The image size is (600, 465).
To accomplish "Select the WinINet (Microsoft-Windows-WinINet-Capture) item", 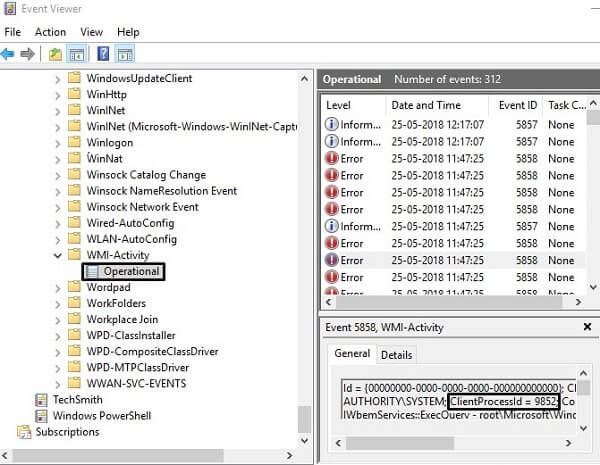I will coord(191,126).
